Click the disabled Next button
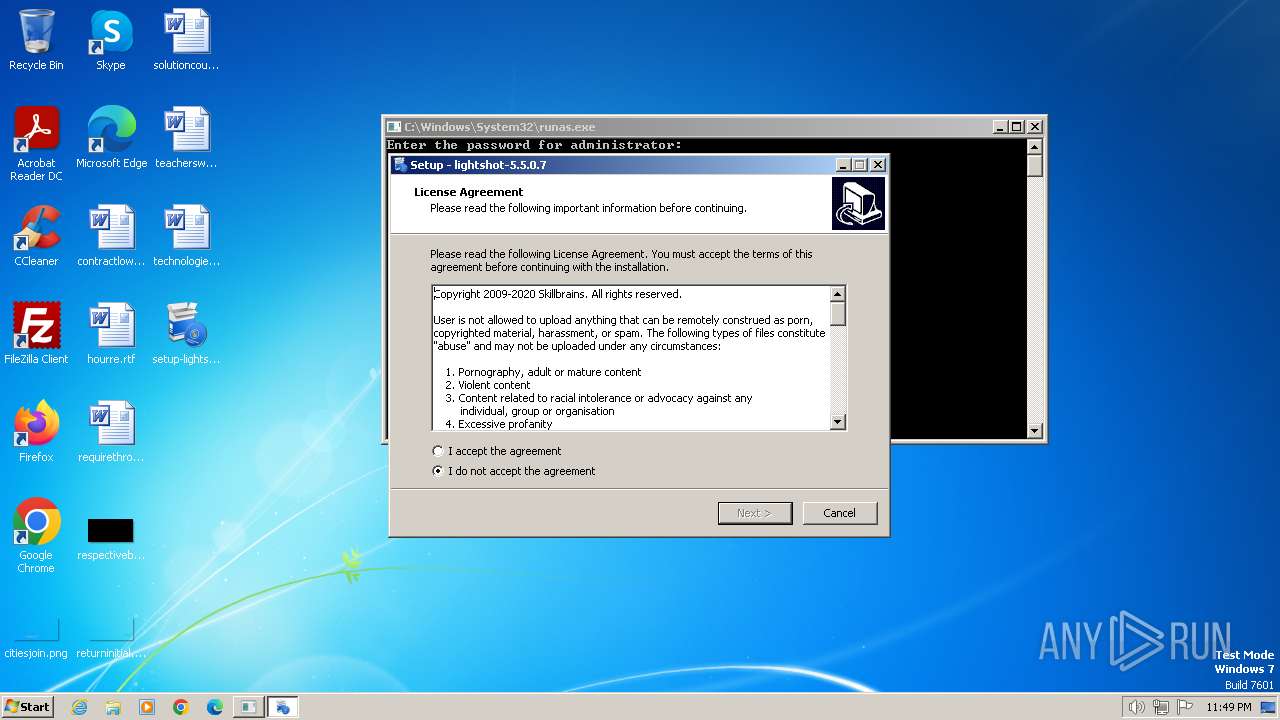The height and width of the screenshot is (720, 1280). [x=755, y=513]
